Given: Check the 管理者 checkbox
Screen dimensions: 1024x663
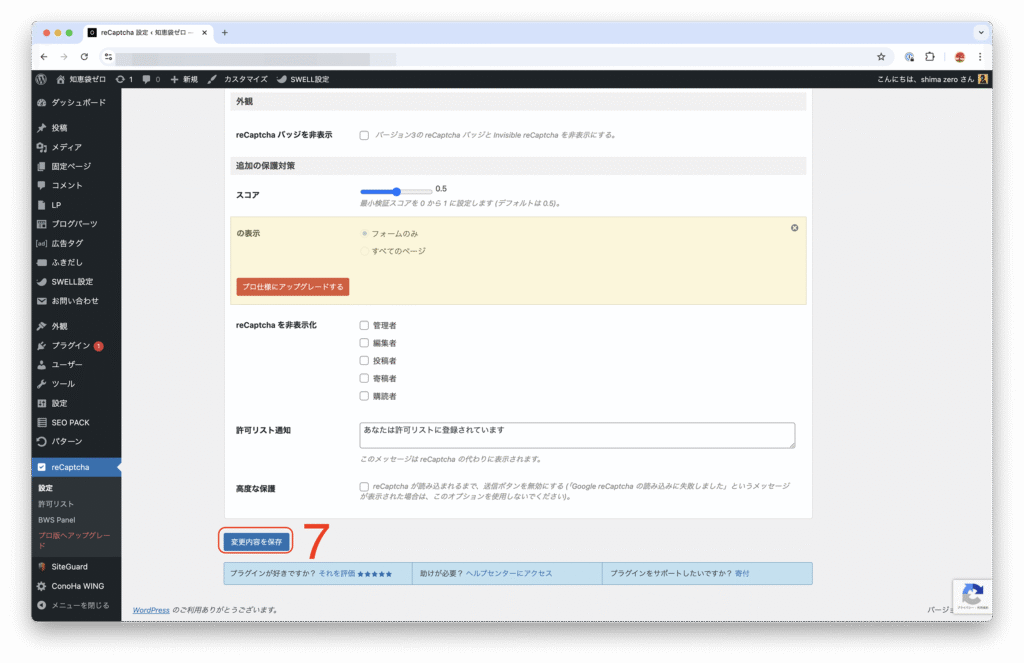Looking at the screenshot, I should click(x=364, y=325).
